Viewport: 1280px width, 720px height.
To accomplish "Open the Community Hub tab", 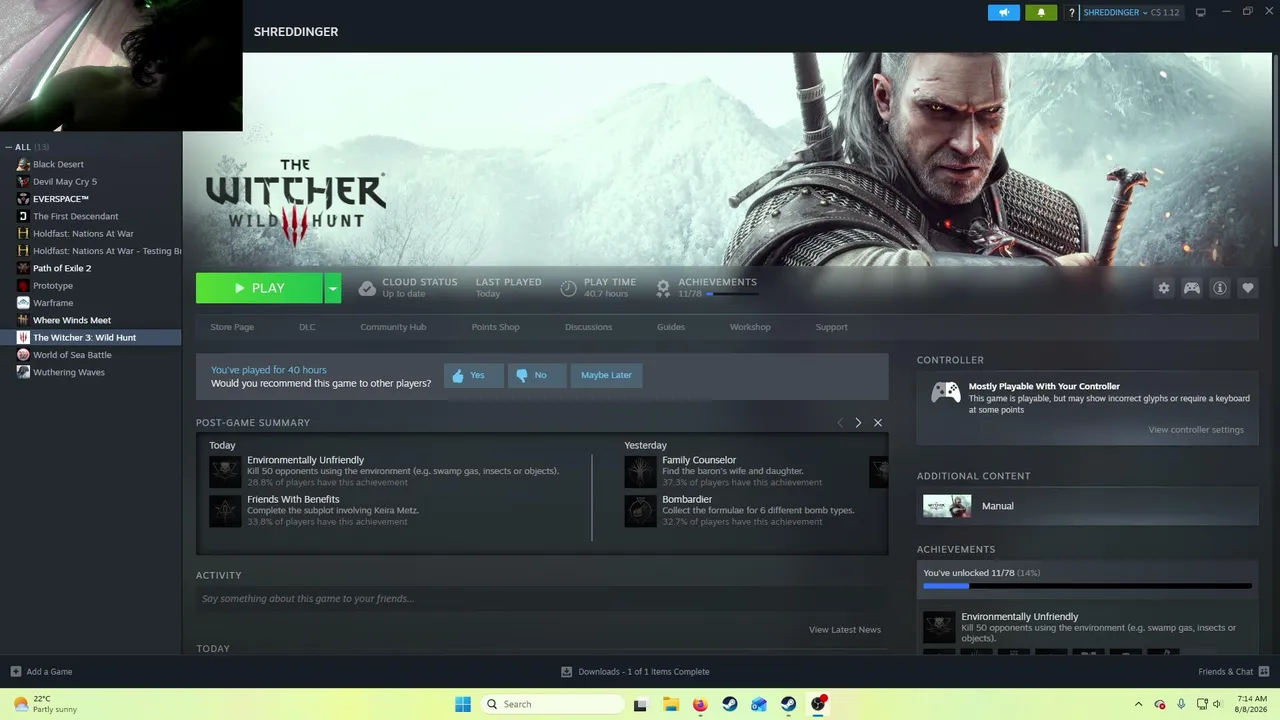I will point(393,327).
